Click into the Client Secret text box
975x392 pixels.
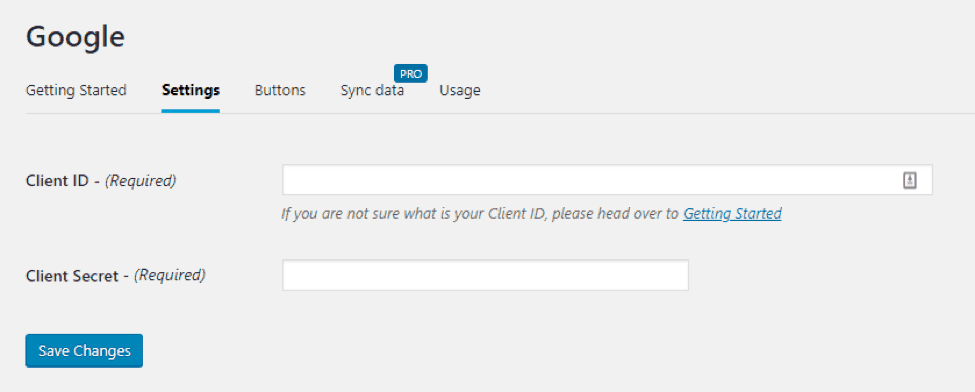point(486,275)
